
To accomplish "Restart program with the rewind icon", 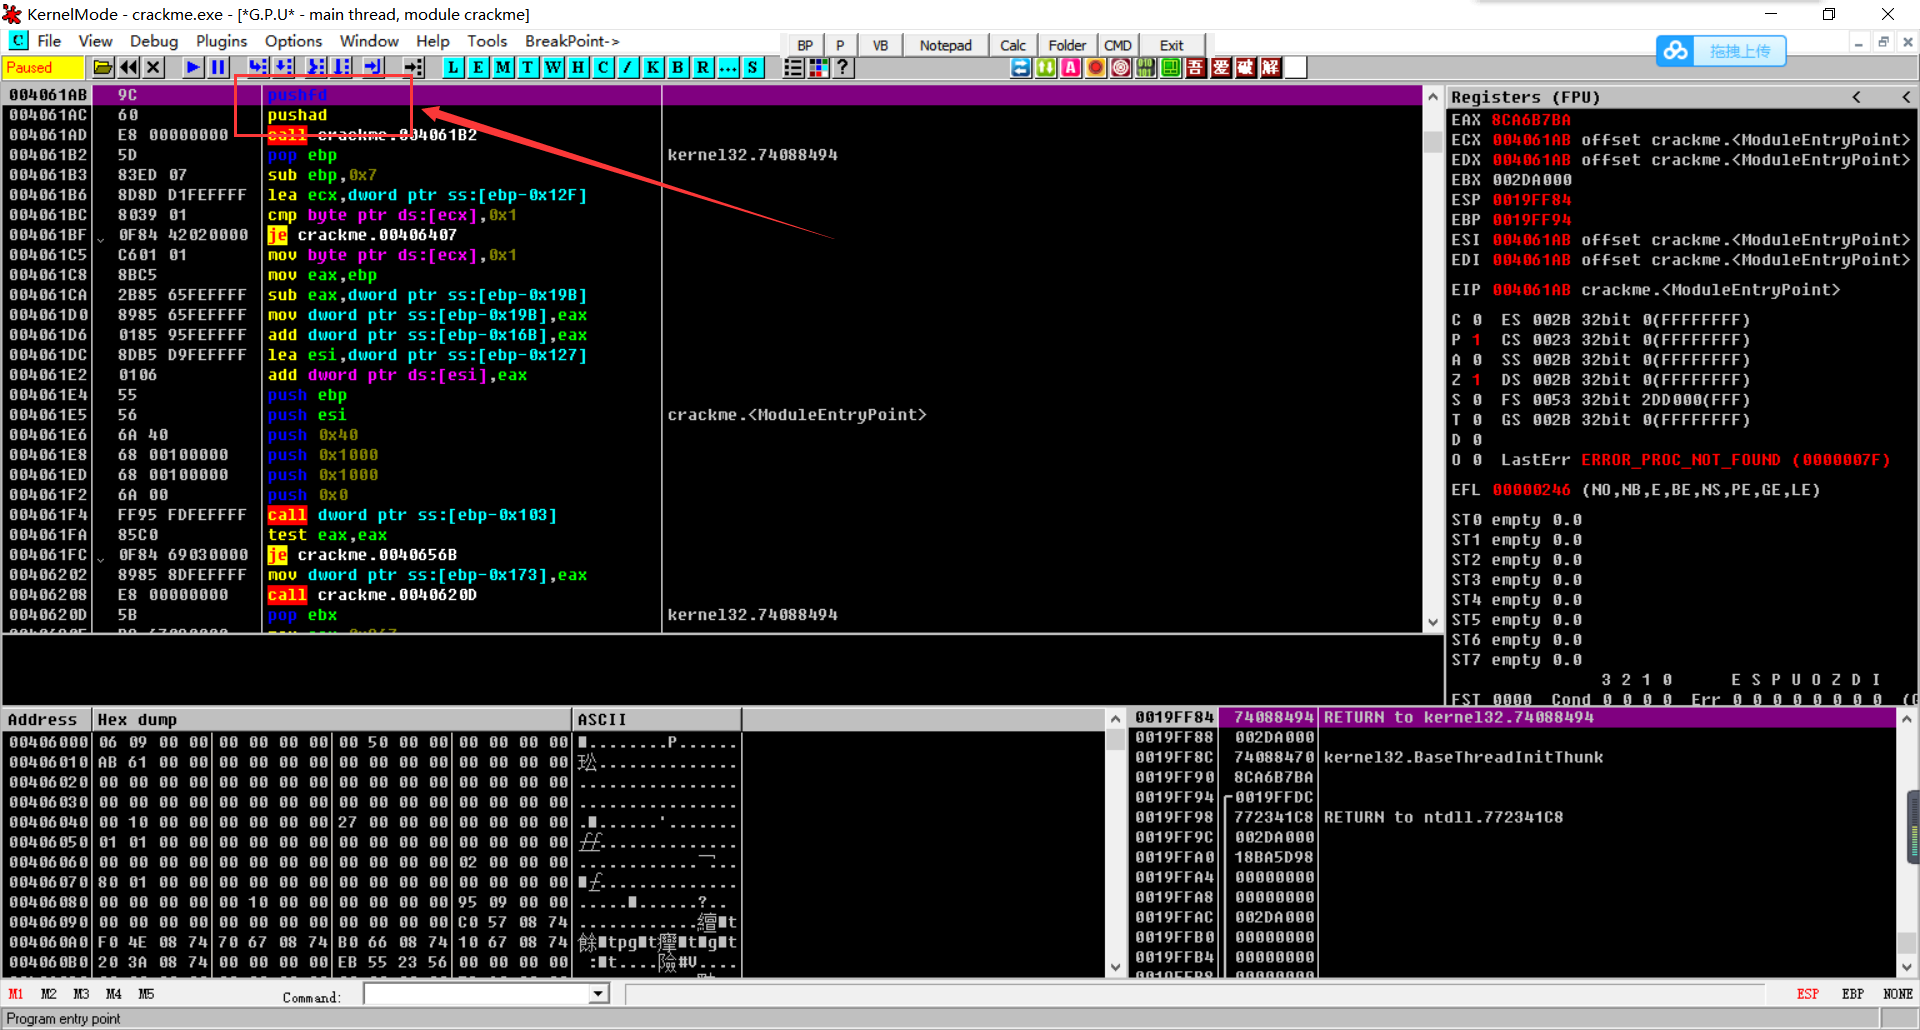I will click(x=128, y=67).
